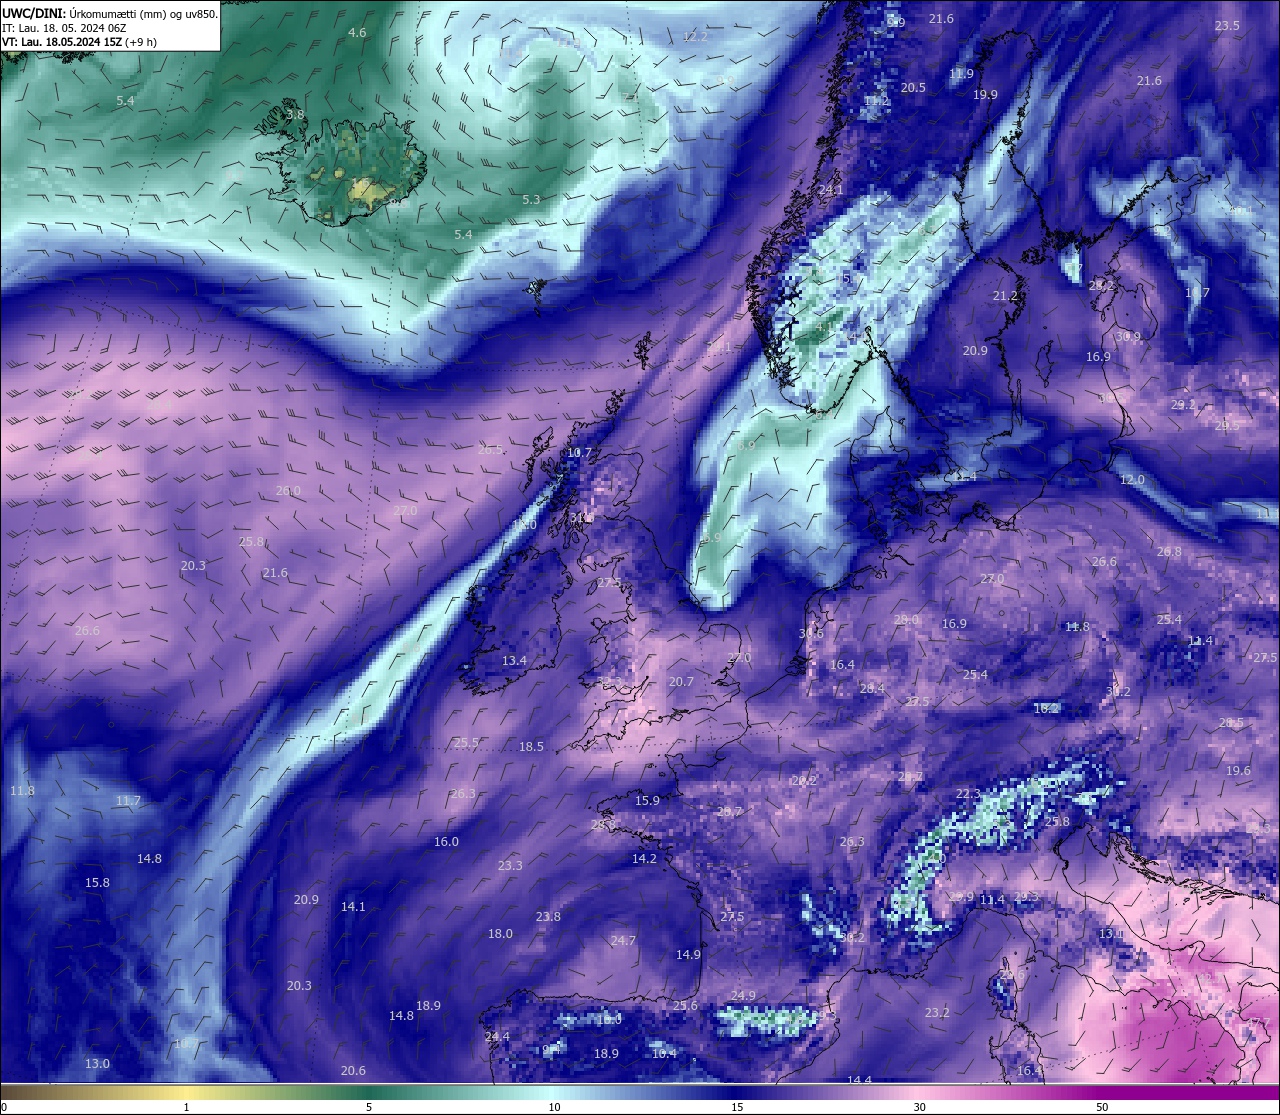
Task: Click the value '10.7' near Scotland
Action: (579, 453)
